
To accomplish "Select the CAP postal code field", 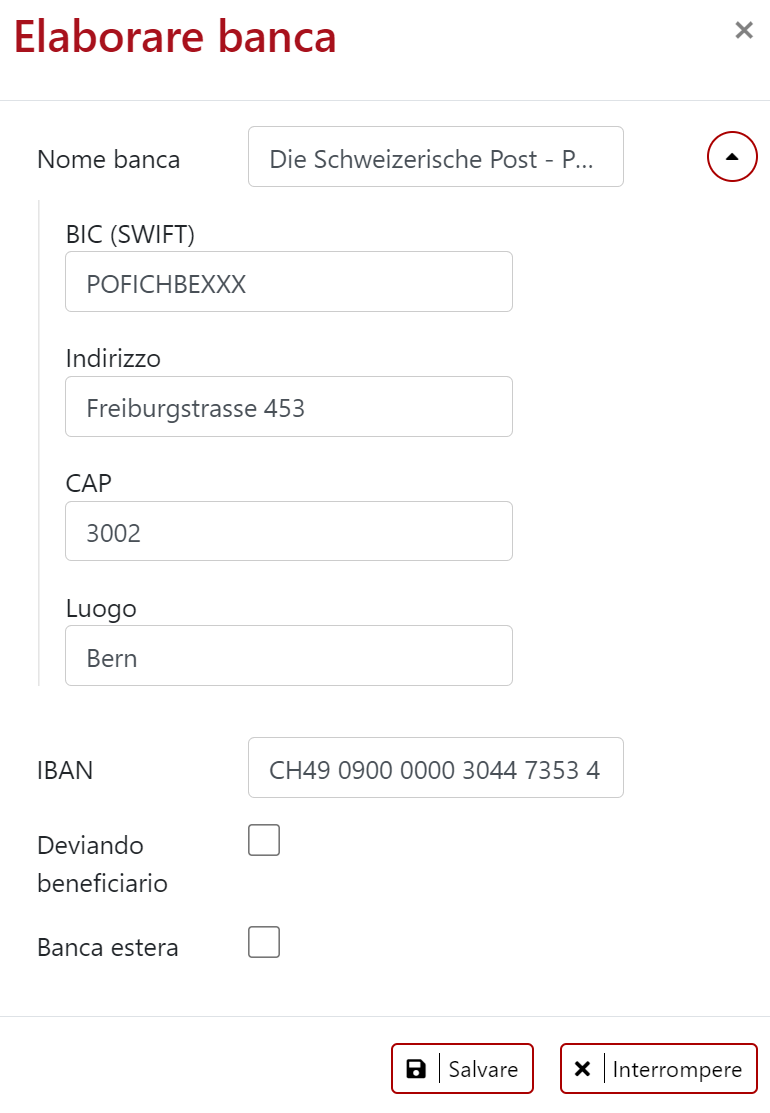I will click(288, 531).
